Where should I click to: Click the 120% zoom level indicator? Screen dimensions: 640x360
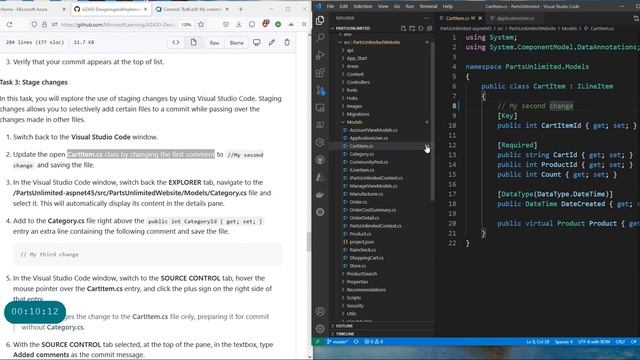(186, 24)
